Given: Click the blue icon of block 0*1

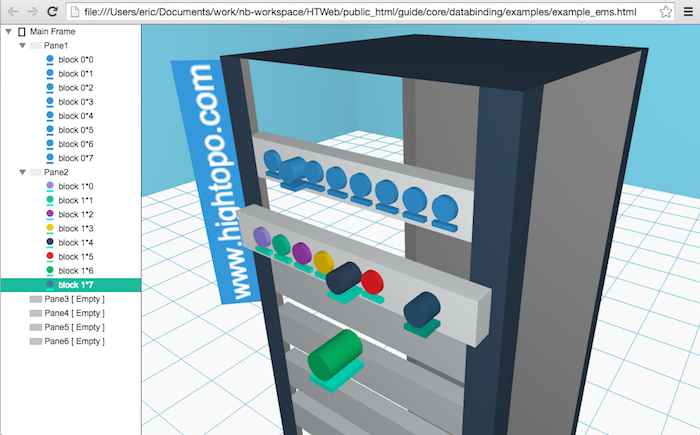Looking at the screenshot, I should (x=50, y=74).
